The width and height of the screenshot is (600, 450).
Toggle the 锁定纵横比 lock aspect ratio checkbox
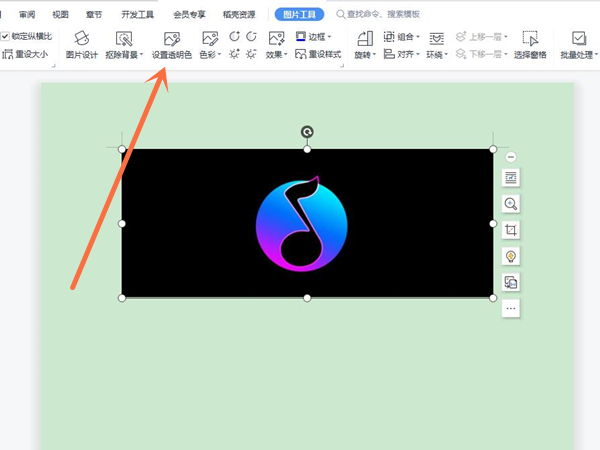6,36
